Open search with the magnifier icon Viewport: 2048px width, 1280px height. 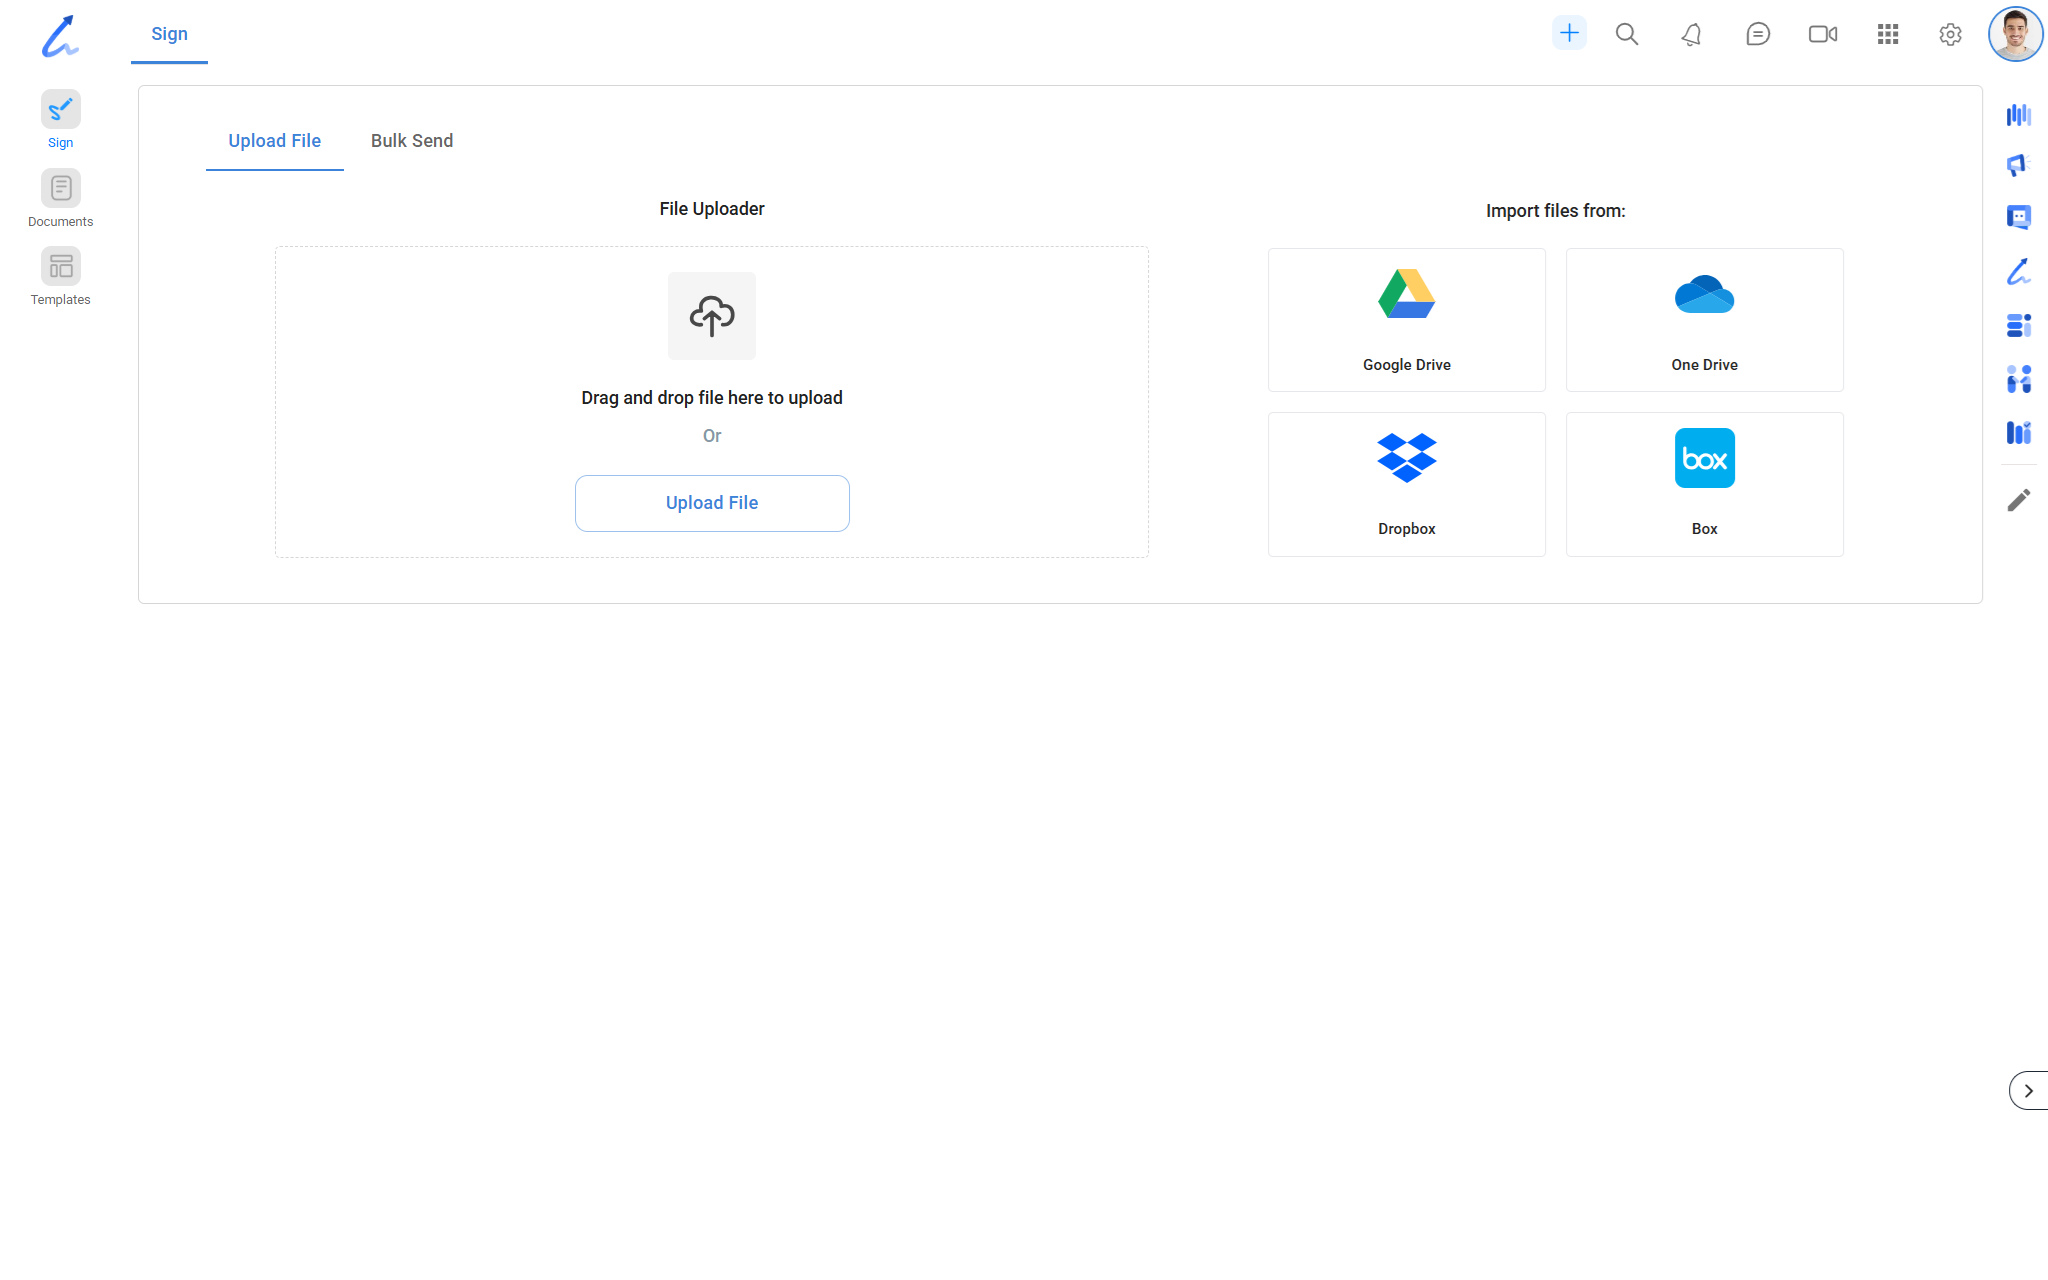click(x=1627, y=34)
